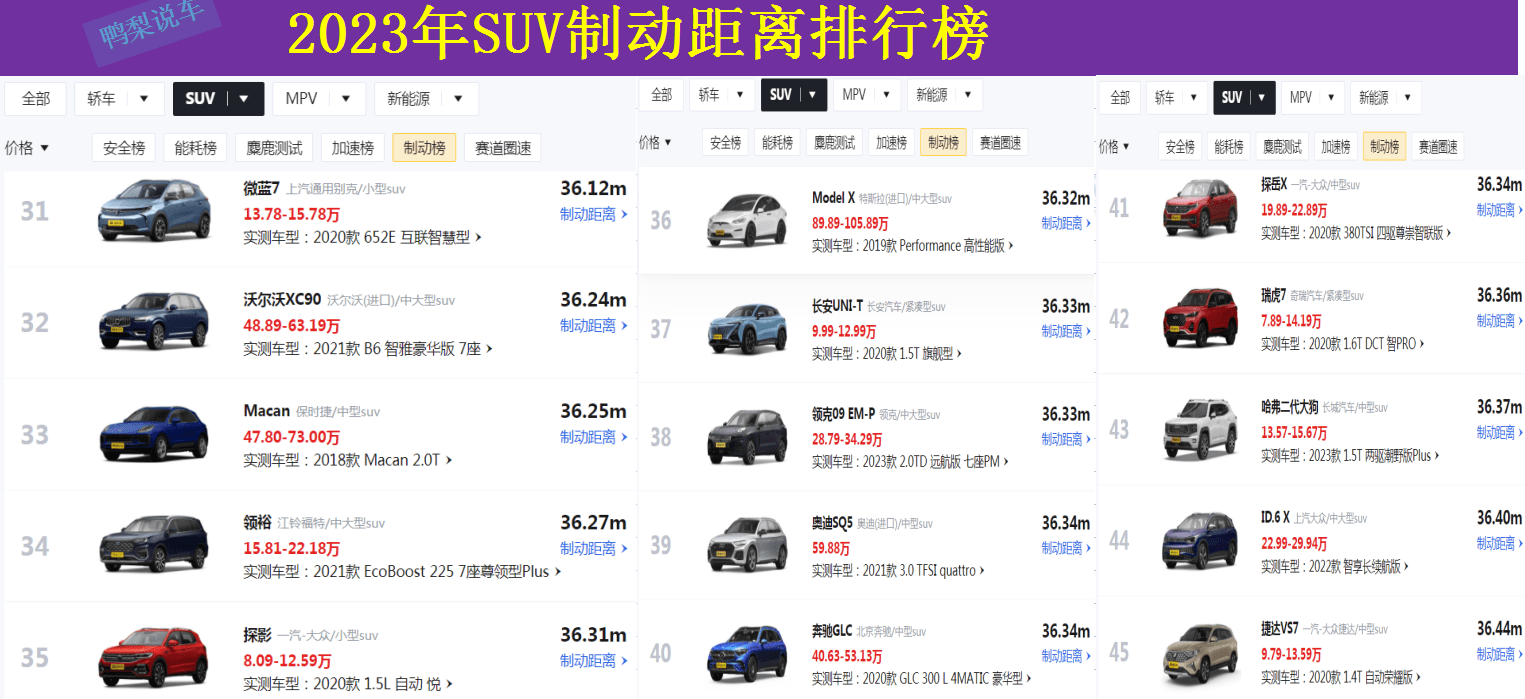Open 制动距离 details for Model X
Screen dimensions: 1525x699
point(1066,223)
